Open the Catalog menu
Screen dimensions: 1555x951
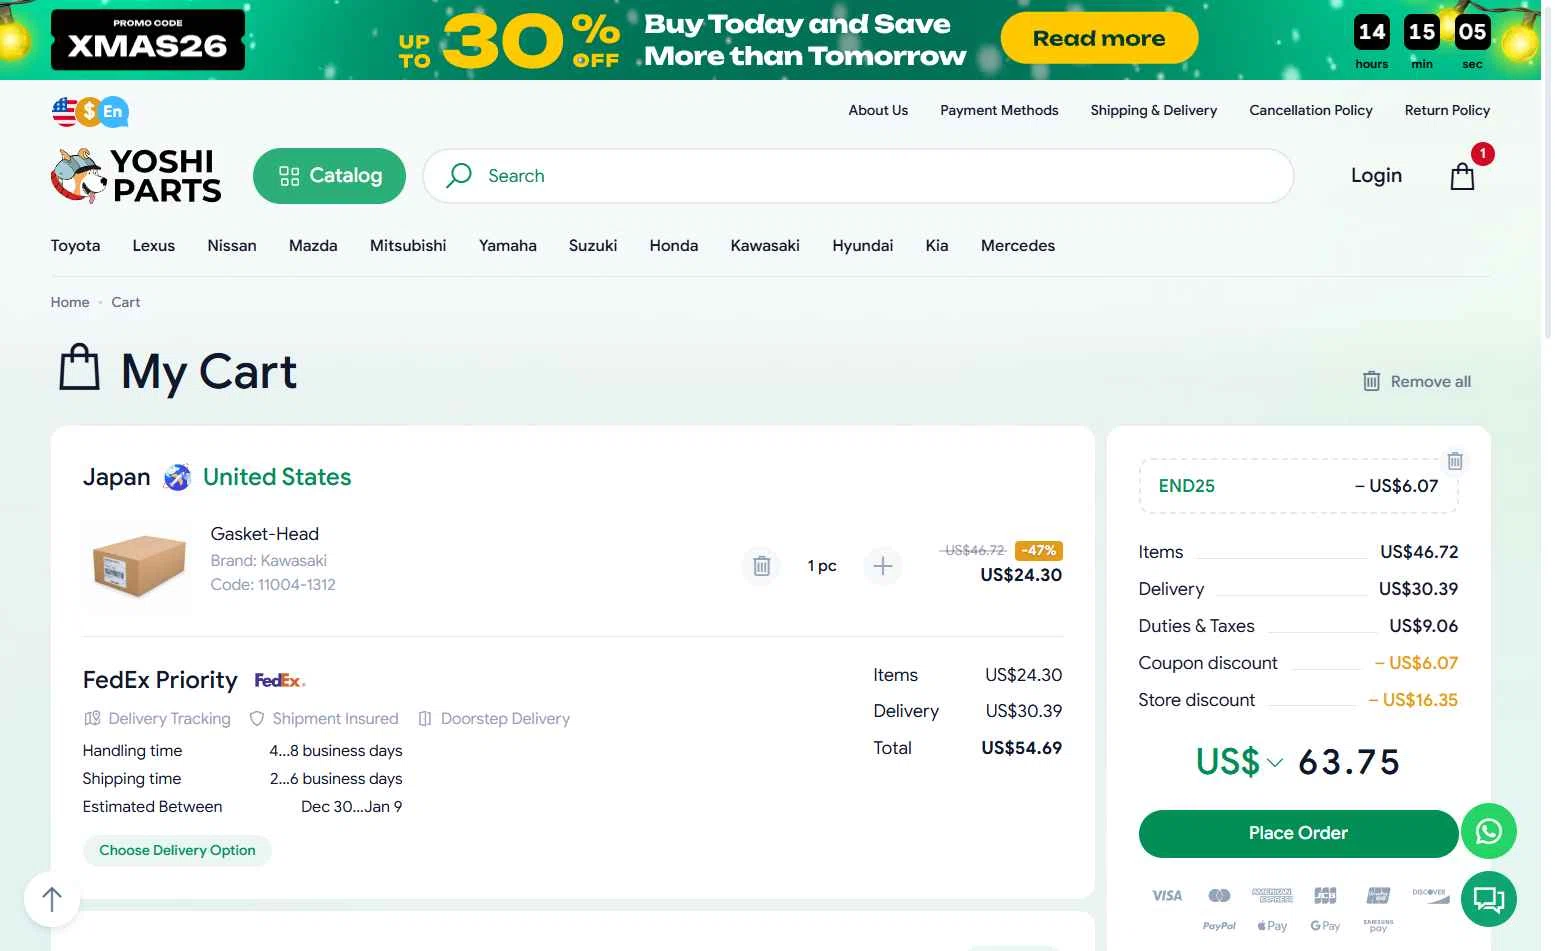(329, 176)
